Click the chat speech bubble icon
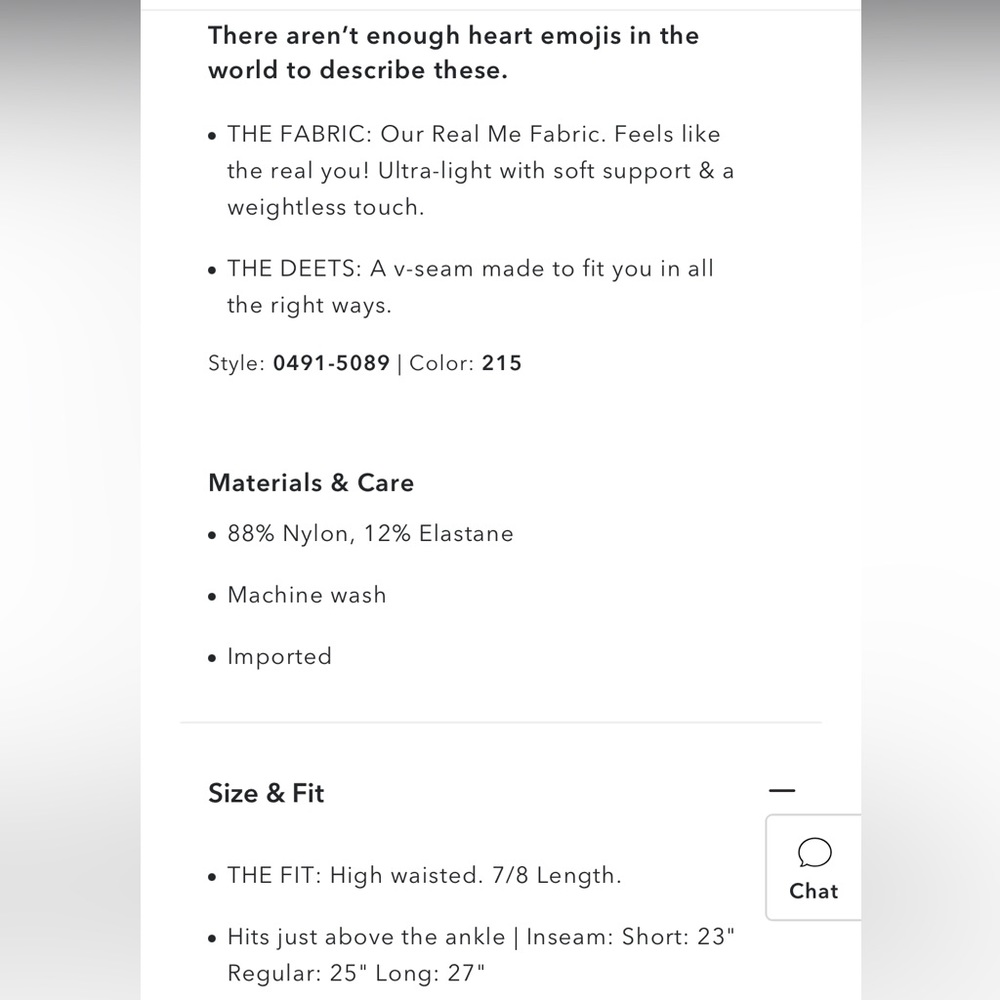This screenshot has height=1000, width=1000. point(815,853)
